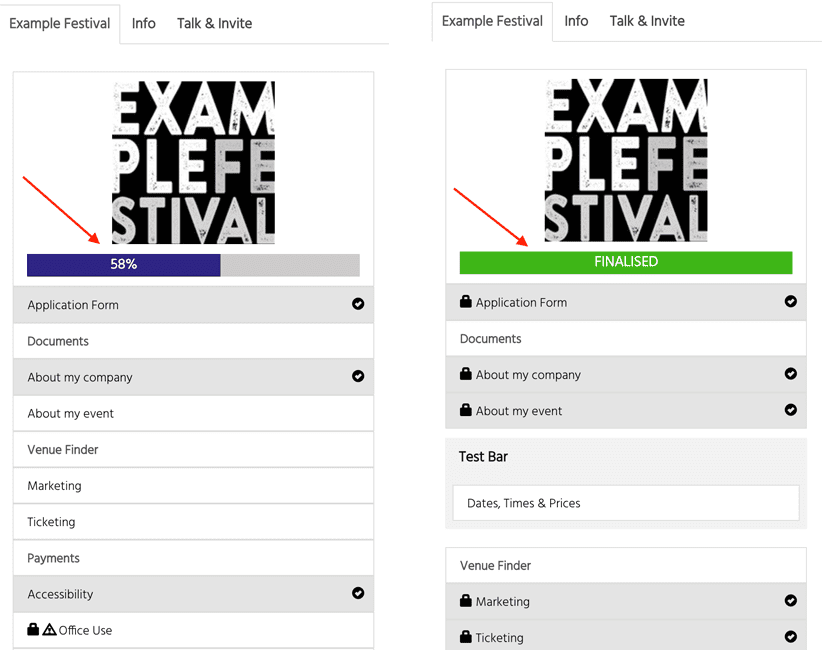Image resolution: width=822 pixels, height=650 pixels.
Task: Open the Venue Finder section in finalised panel
Action: click(x=626, y=565)
